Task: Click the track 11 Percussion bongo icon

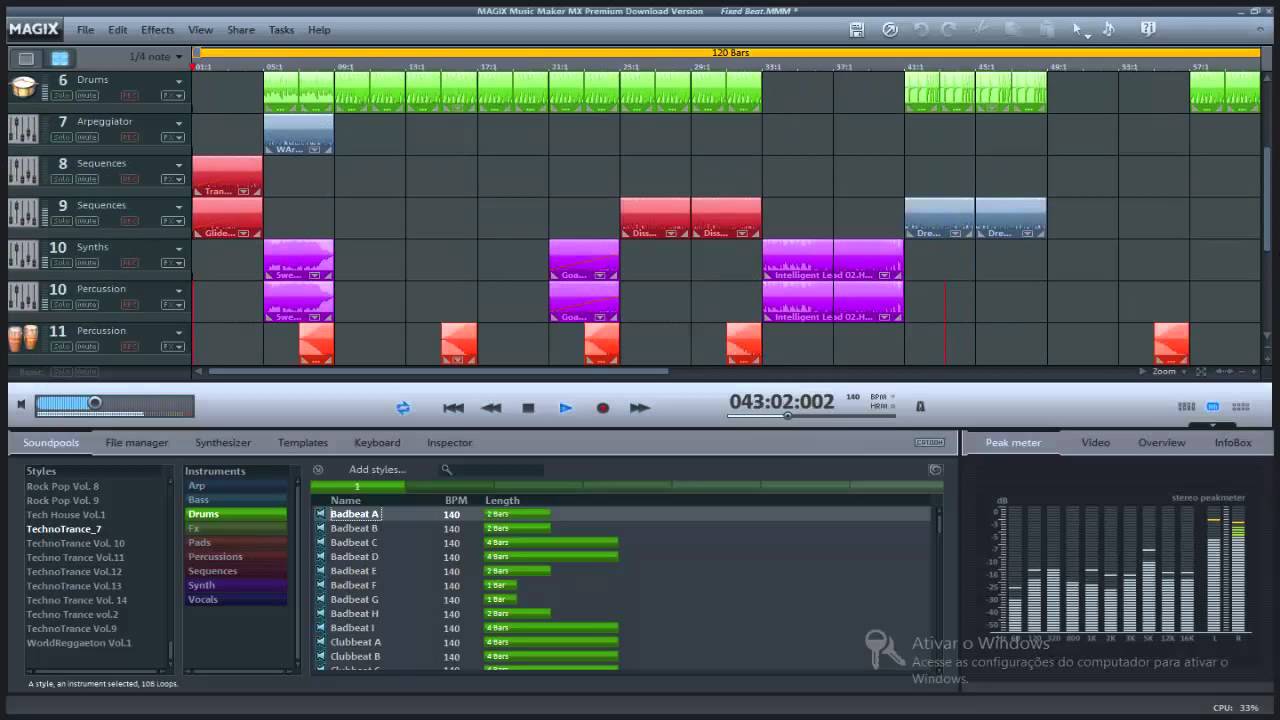Action: [24, 338]
